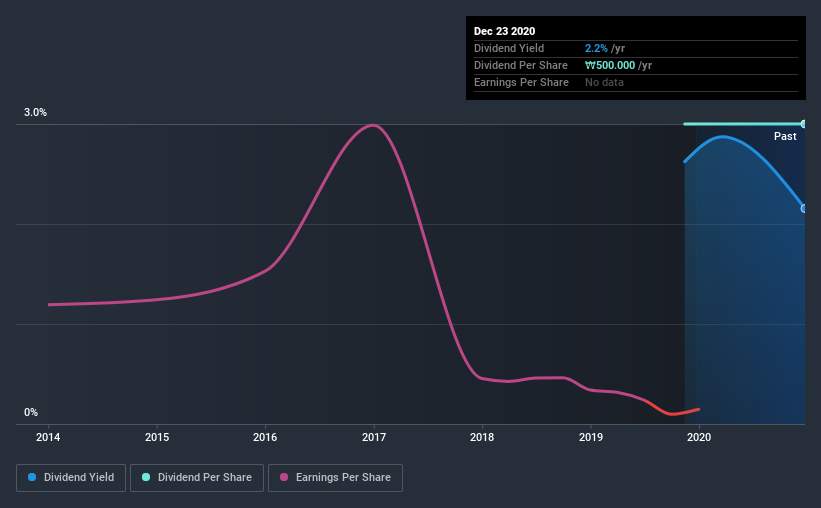This screenshot has width=821, height=508.
Task: Click the 2017 x-axis year label
Action: [x=374, y=437]
